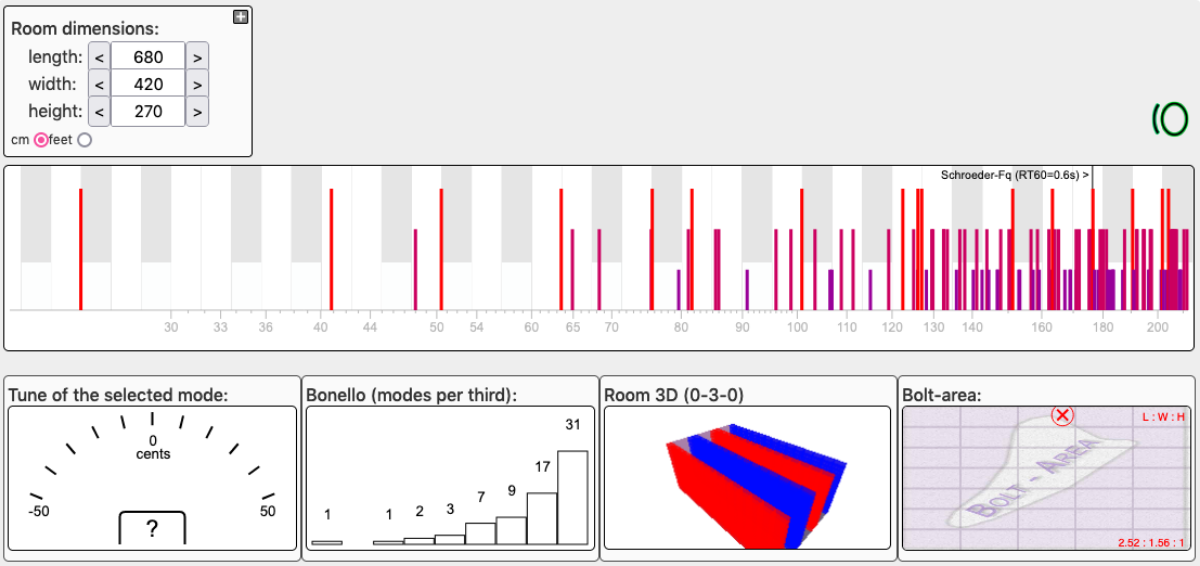This screenshot has width=1200, height=566.
Task: Increase room length with right arrow
Action: click(x=197, y=58)
